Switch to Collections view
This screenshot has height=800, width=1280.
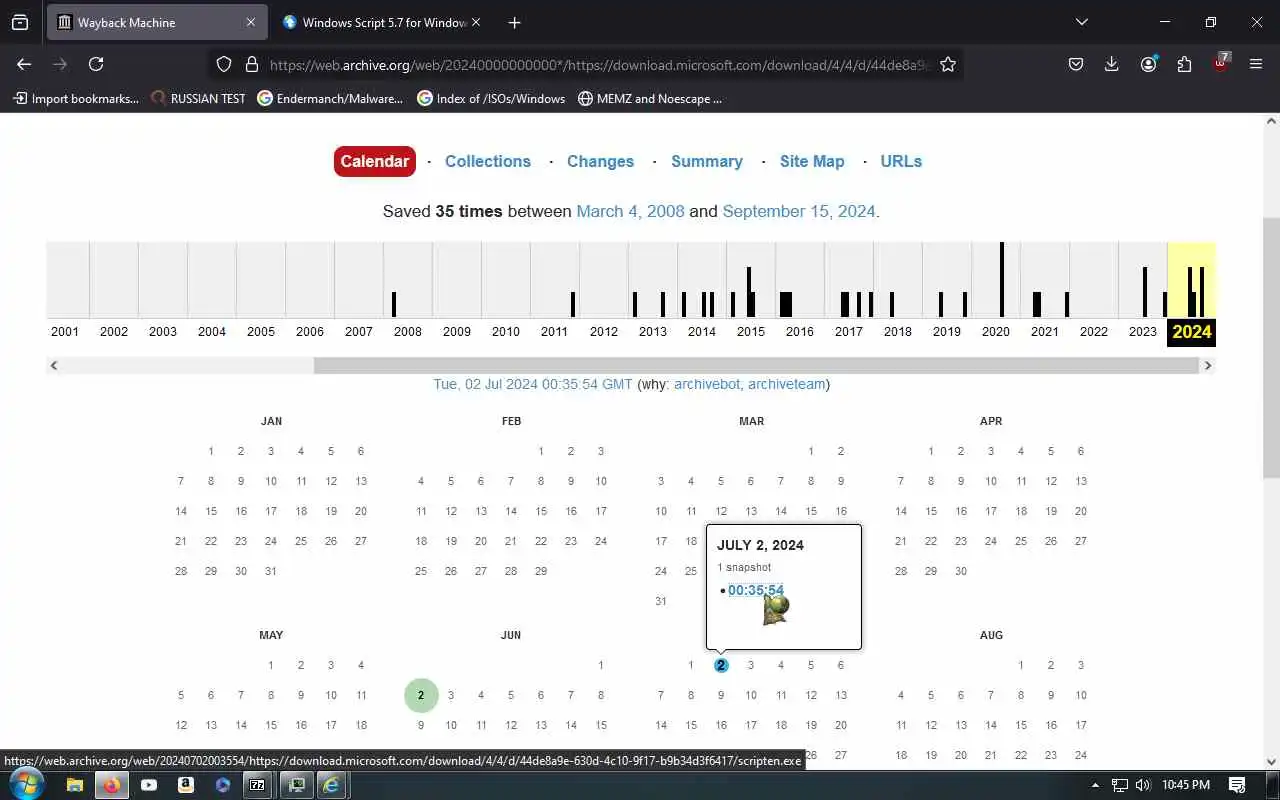pos(488,161)
